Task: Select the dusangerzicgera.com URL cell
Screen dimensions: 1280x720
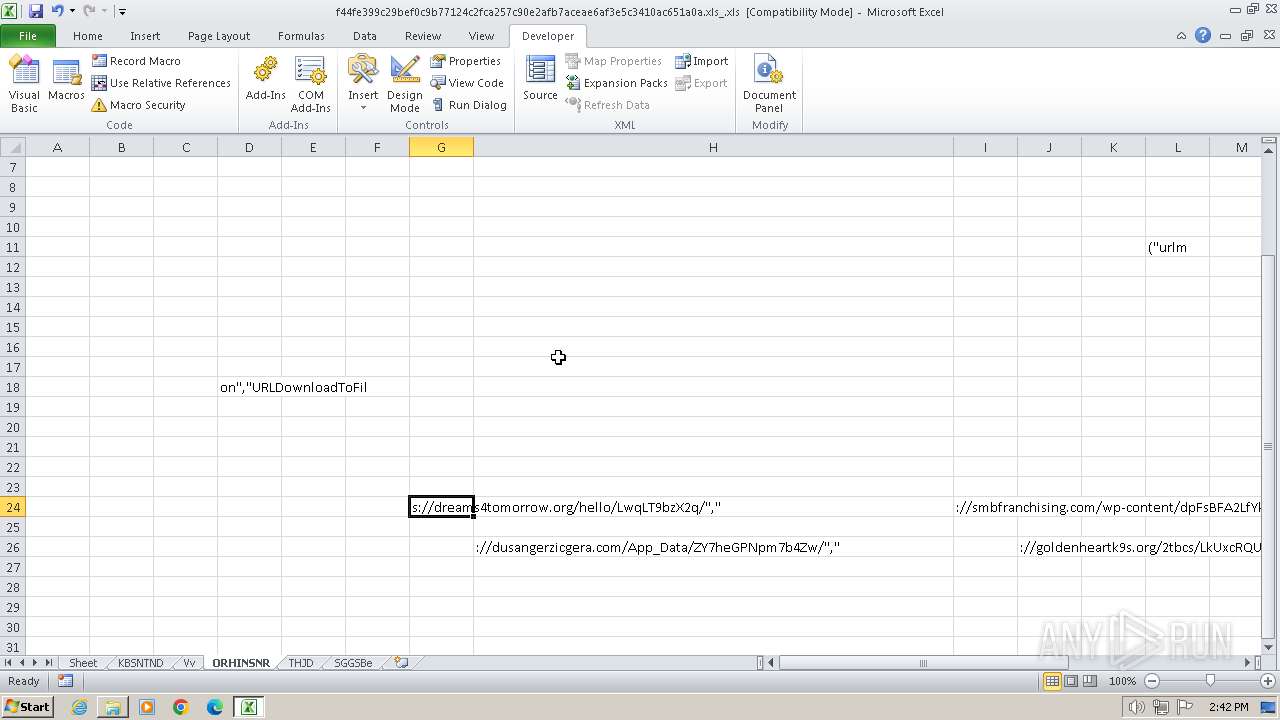Action: tap(713, 547)
